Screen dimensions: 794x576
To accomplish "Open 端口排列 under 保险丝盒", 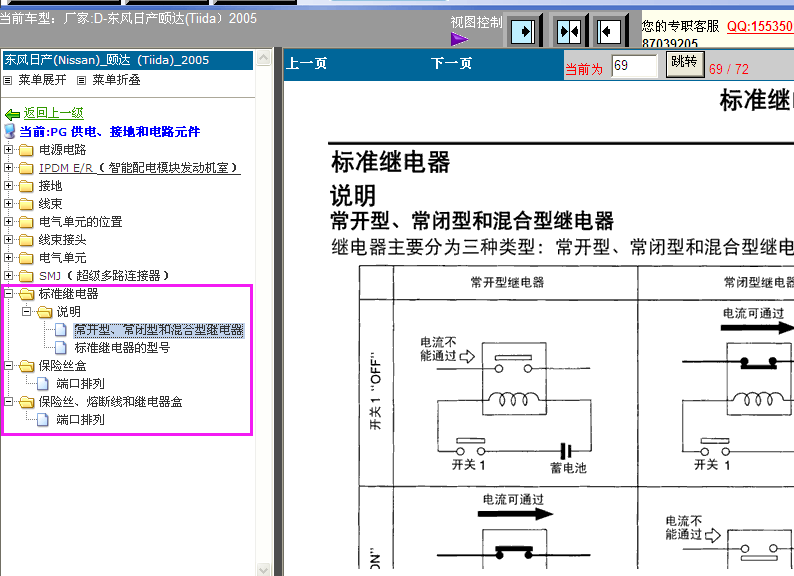I will pos(81,384).
